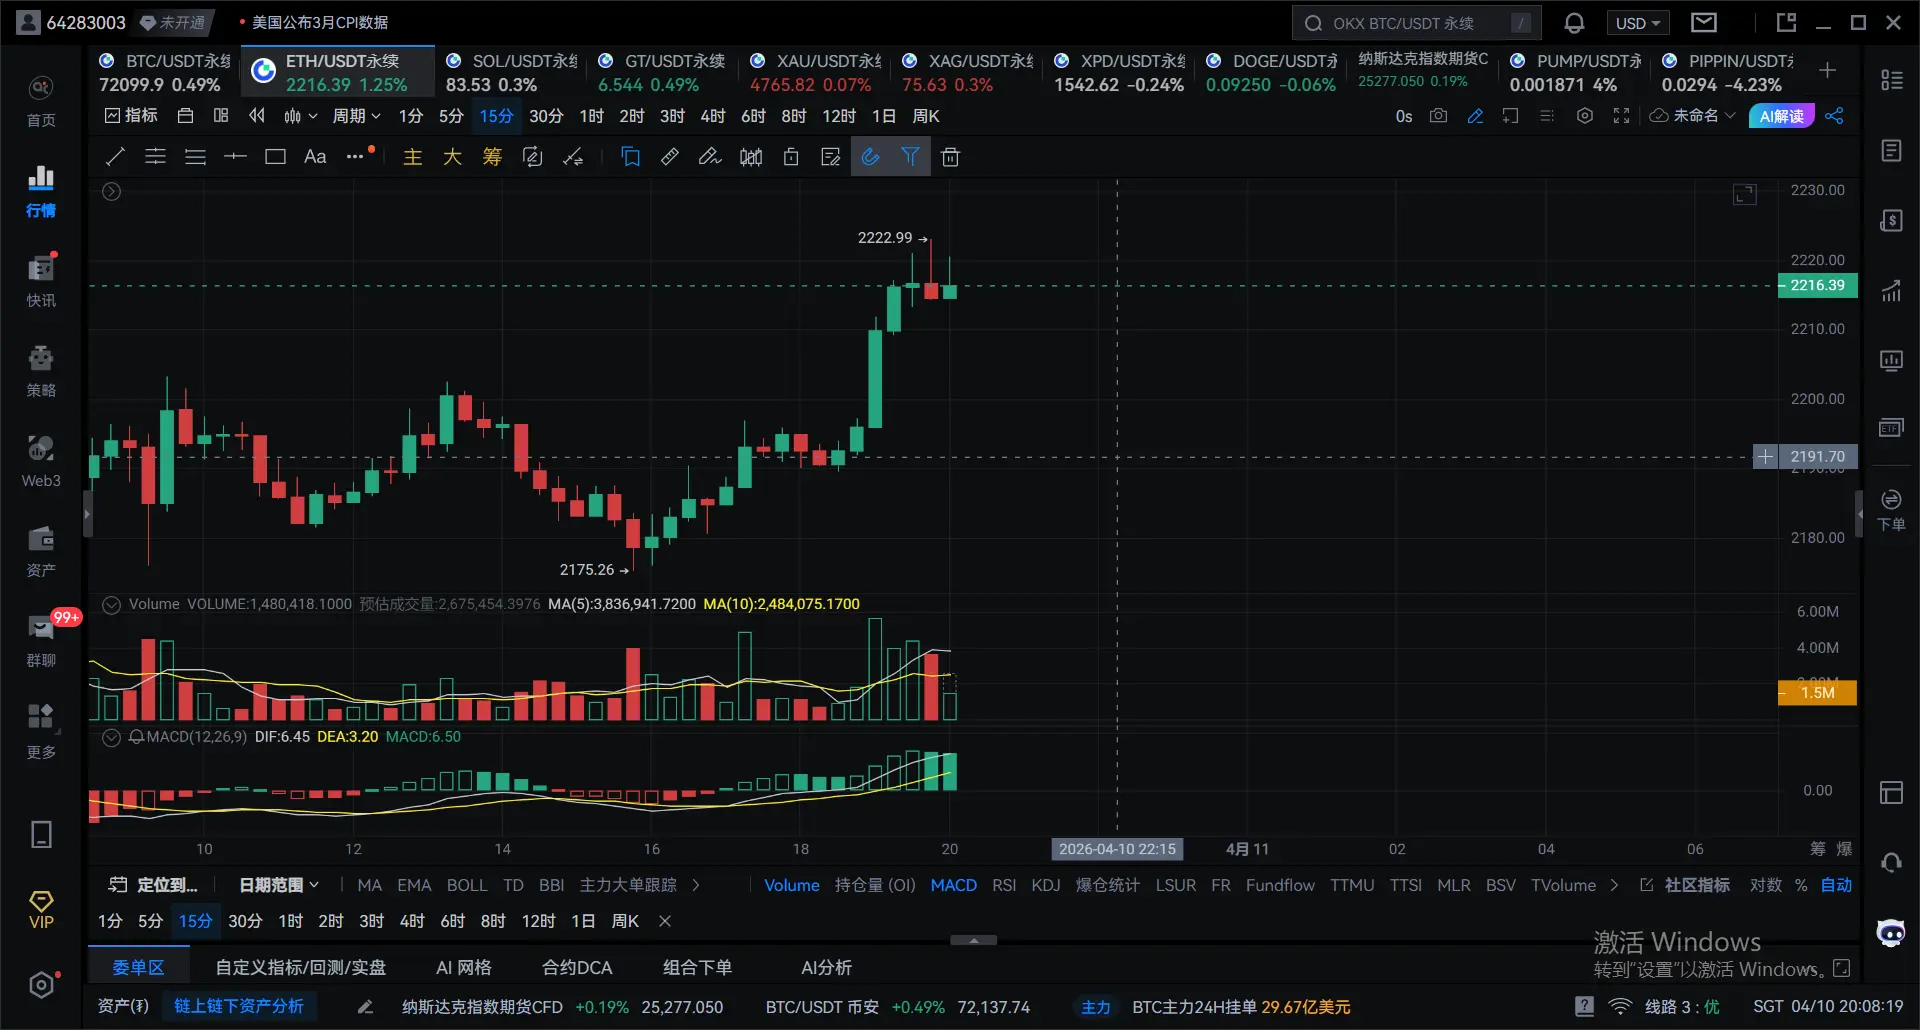Select the 1时 timeframe in top toolbar
1920x1030 pixels.
coord(591,116)
